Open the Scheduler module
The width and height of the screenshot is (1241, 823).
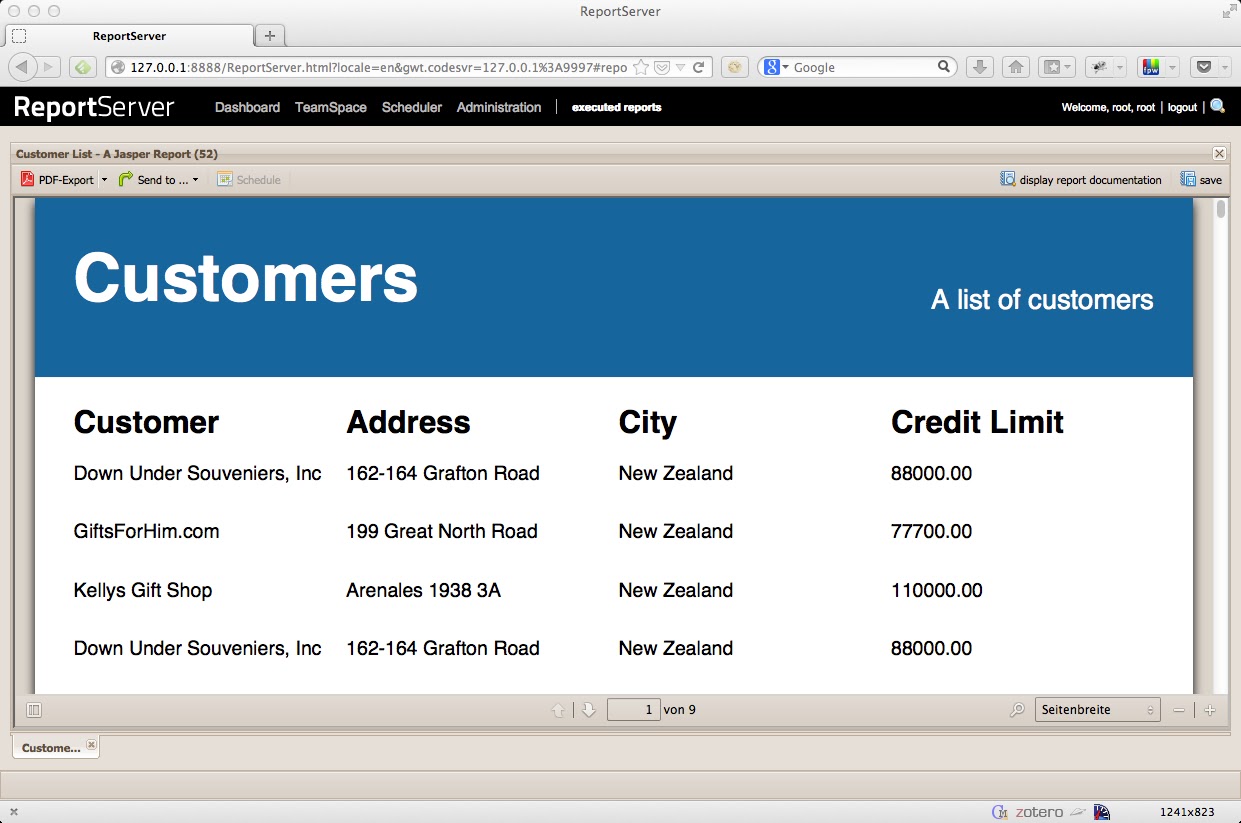[411, 107]
